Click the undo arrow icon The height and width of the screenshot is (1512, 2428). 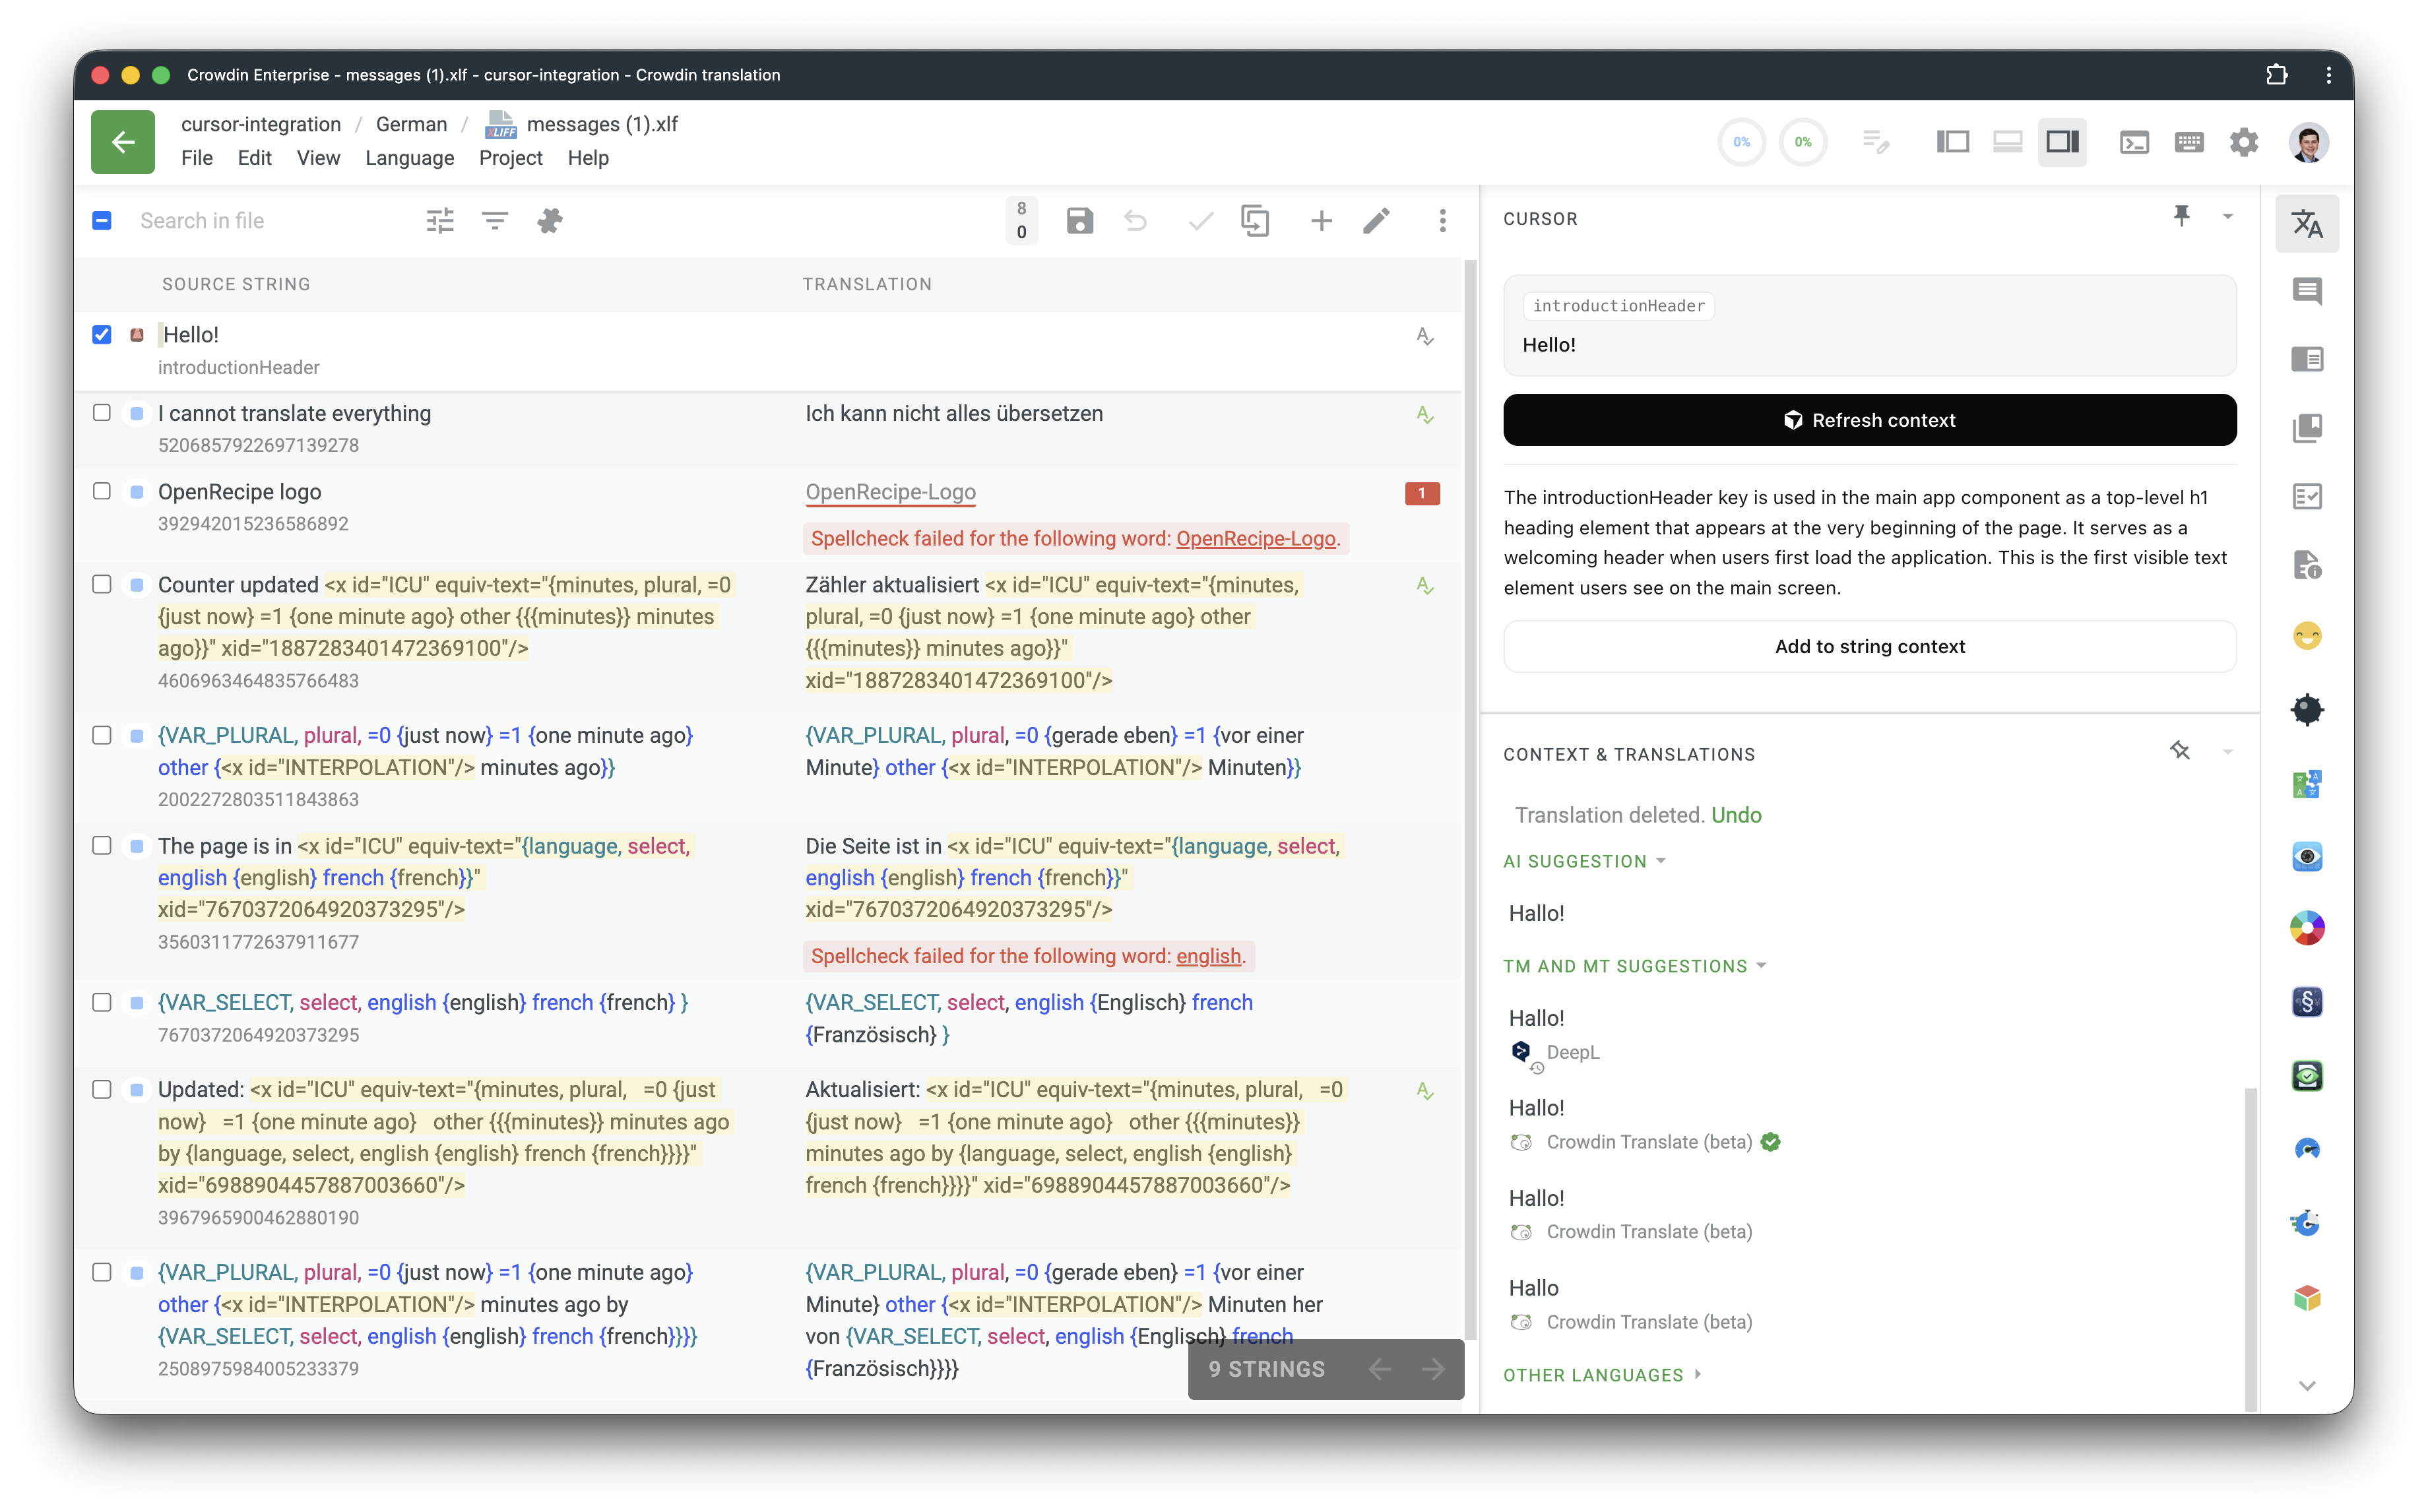tap(1135, 220)
